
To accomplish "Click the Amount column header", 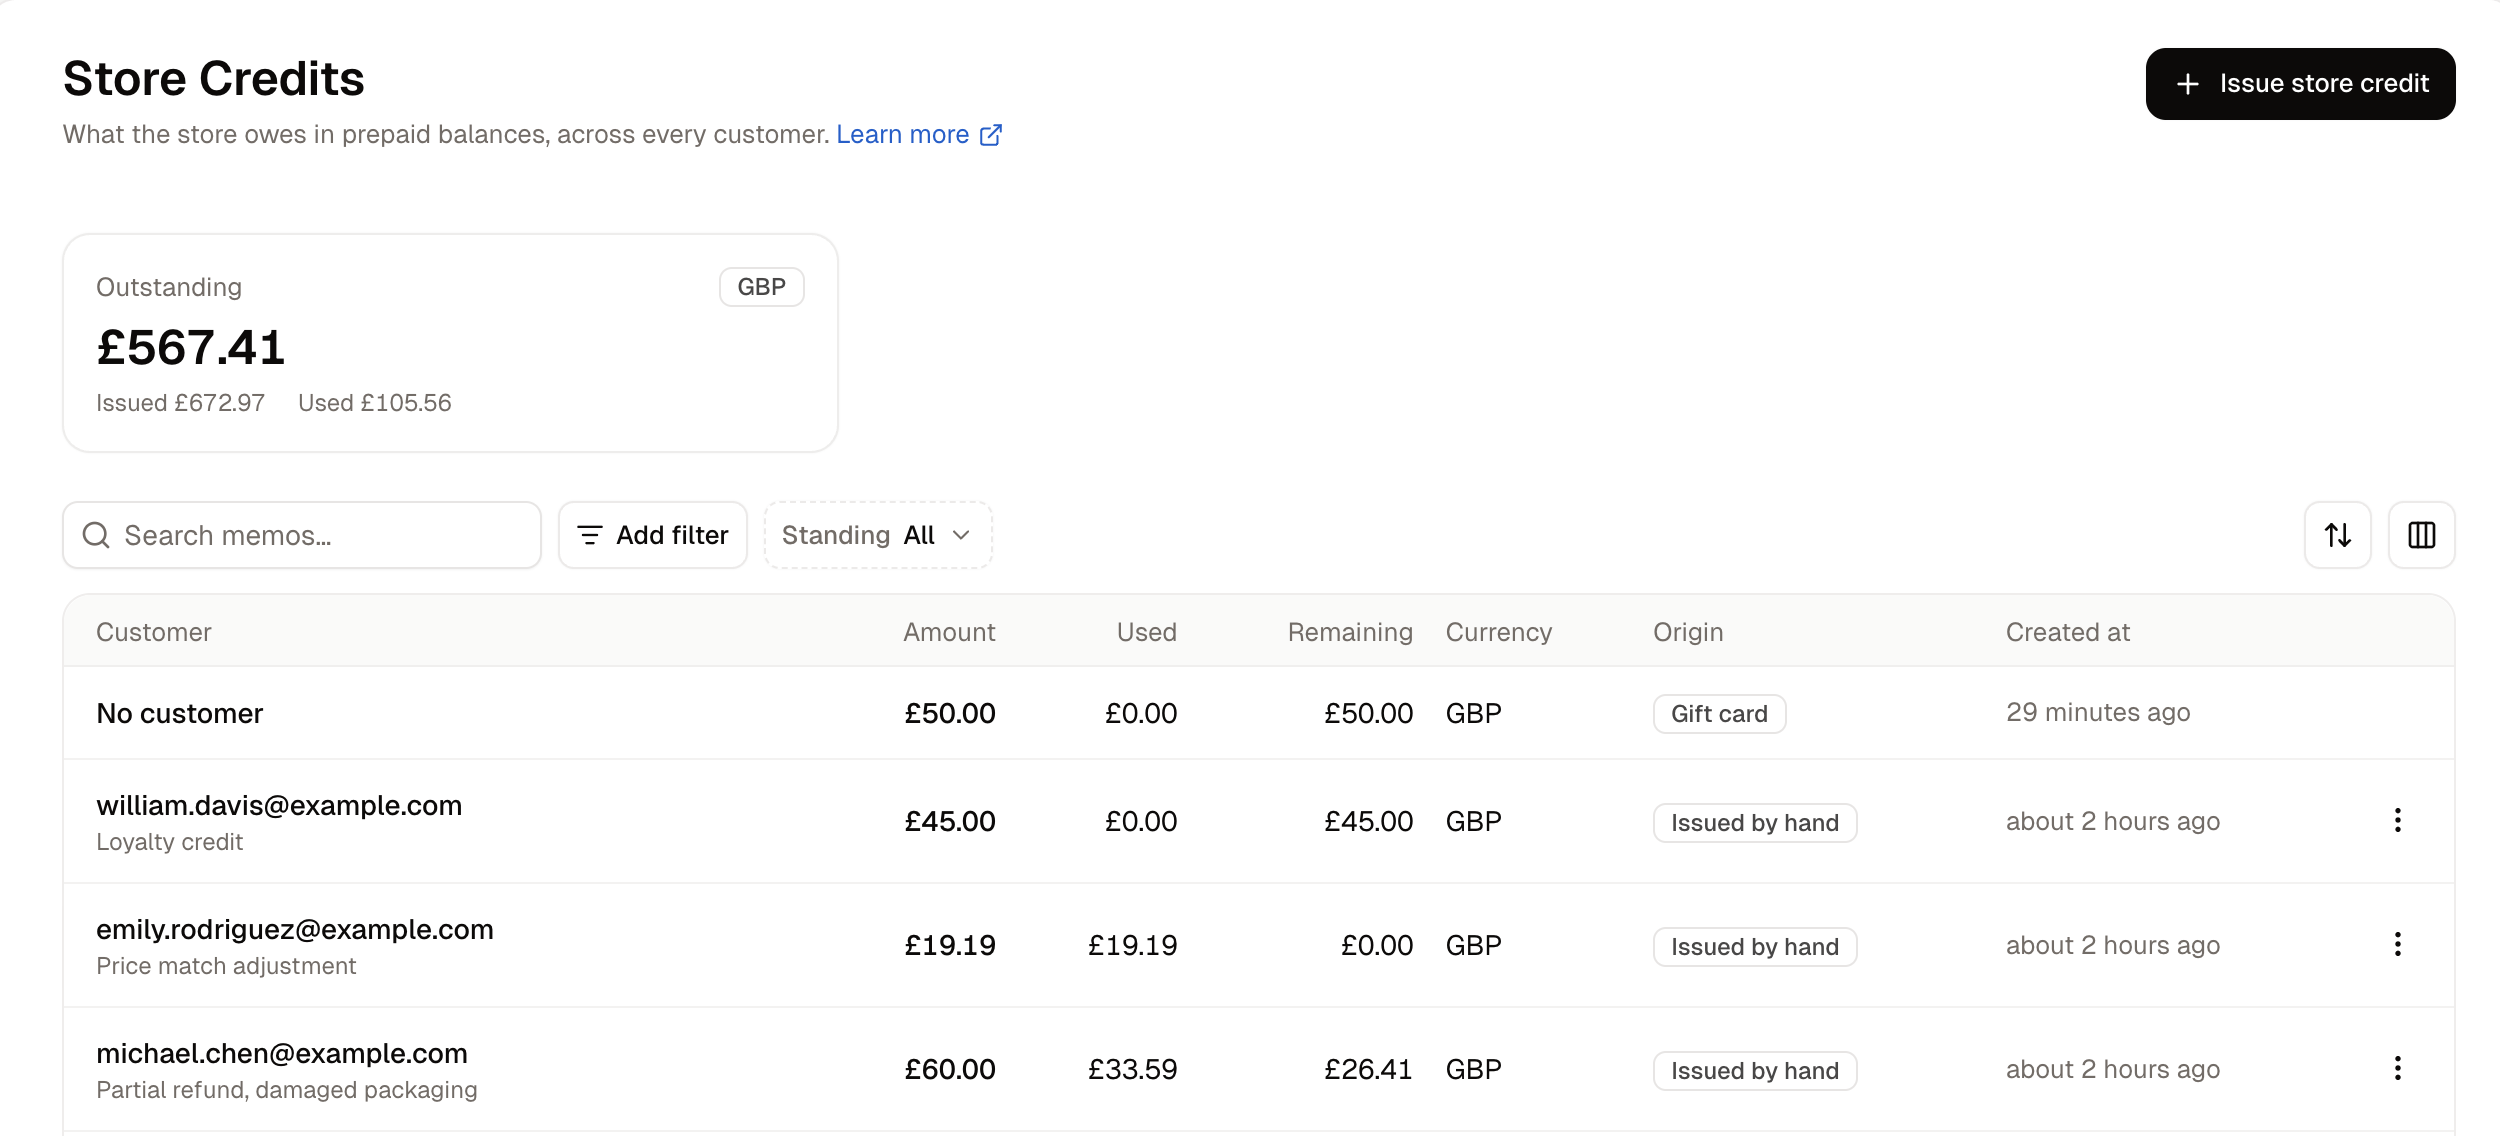I will click(949, 632).
